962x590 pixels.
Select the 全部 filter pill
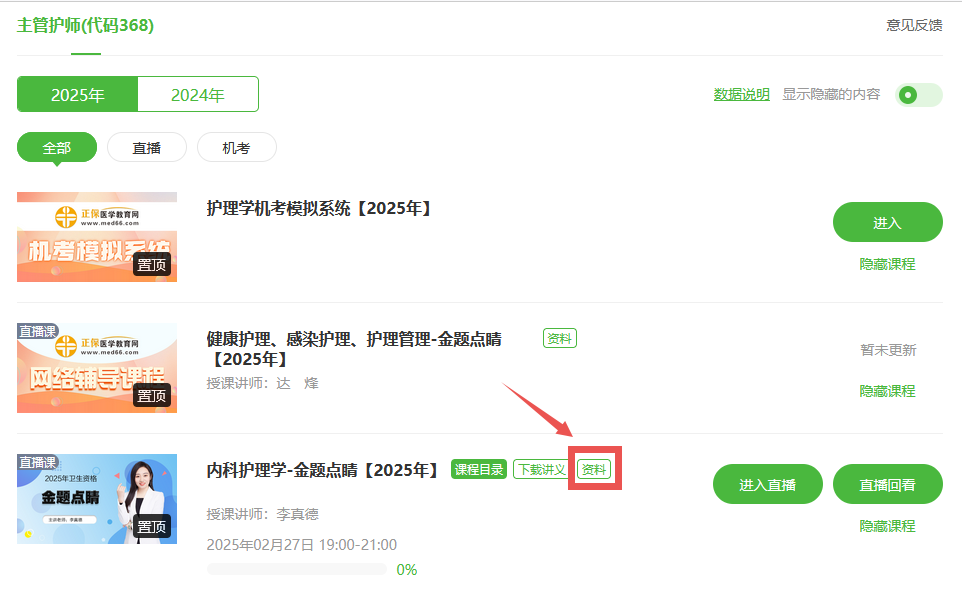(x=56, y=148)
